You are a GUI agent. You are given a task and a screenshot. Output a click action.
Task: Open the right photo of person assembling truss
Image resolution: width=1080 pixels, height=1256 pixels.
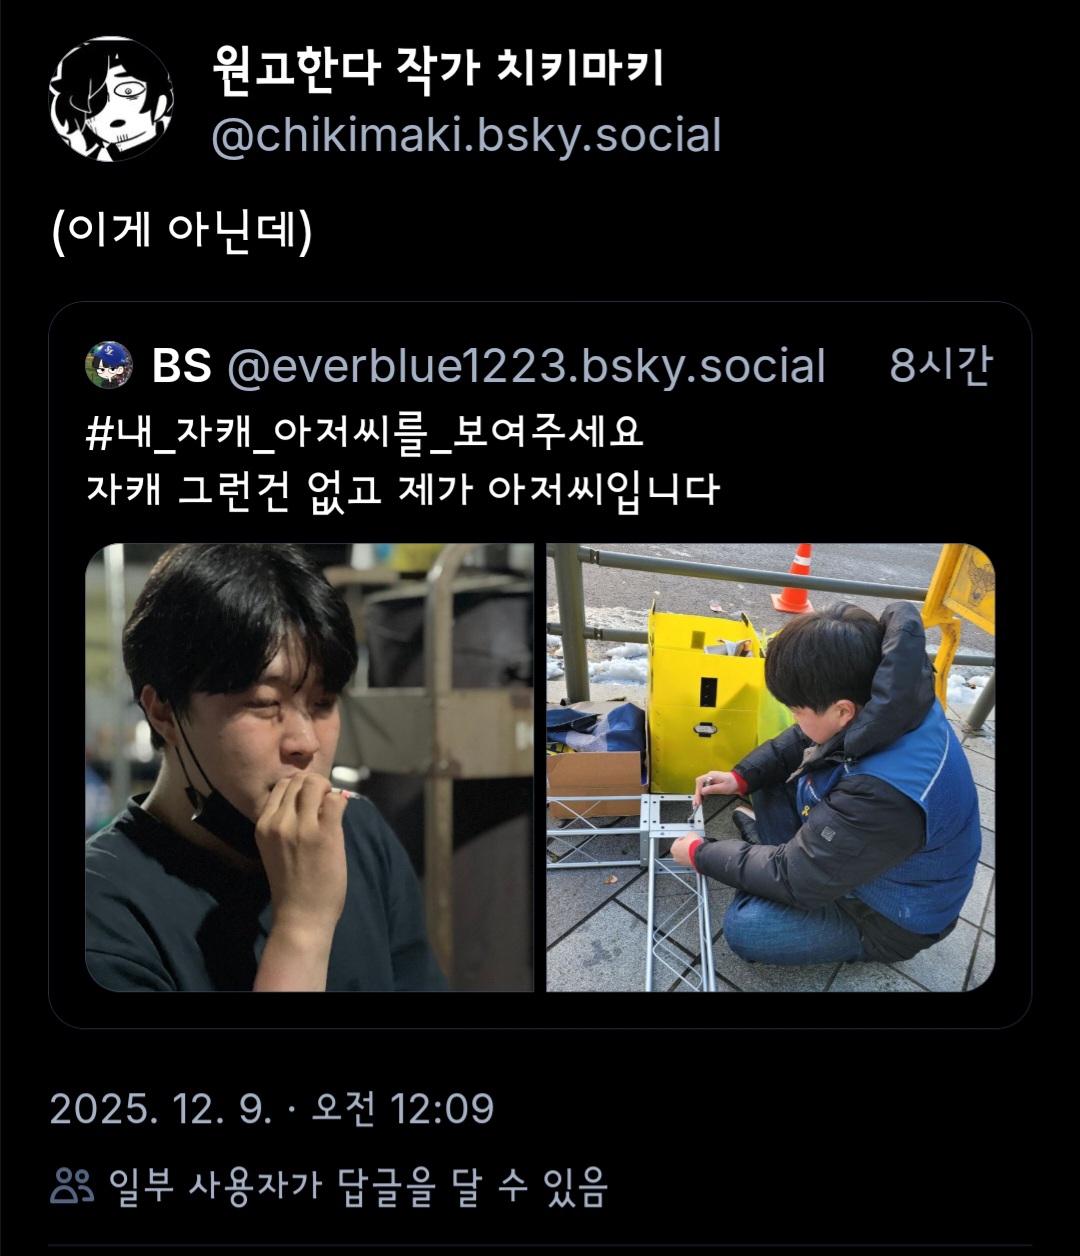click(x=770, y=767)
